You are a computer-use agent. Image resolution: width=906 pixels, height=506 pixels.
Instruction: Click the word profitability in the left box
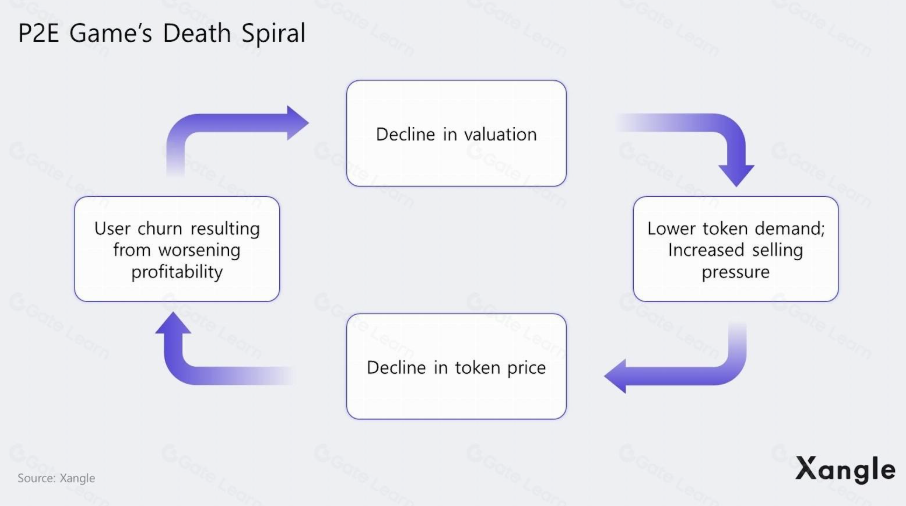[x=177, y=271]
